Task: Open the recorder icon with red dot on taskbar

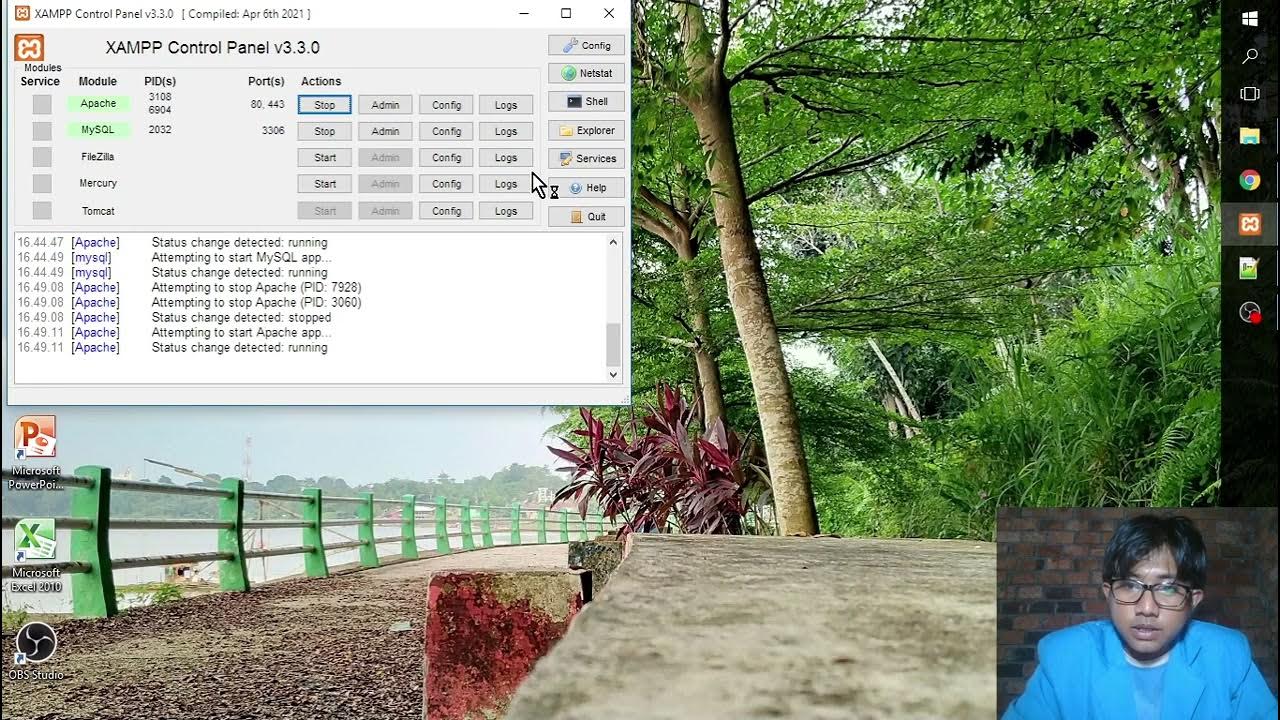Action: [1250, 312]
